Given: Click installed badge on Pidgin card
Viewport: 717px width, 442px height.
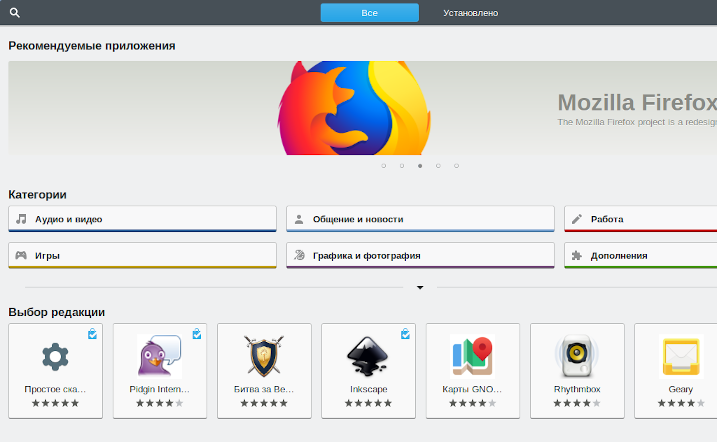Looking at the screenshot, I should tap(197, 334).
